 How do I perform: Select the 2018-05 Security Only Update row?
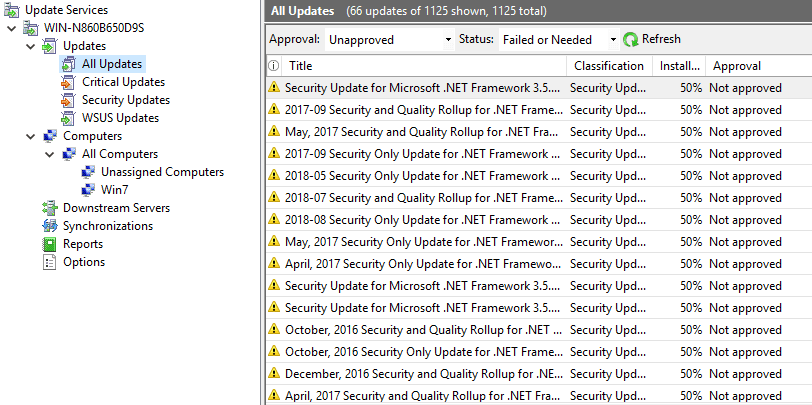[x=539, y=176]
